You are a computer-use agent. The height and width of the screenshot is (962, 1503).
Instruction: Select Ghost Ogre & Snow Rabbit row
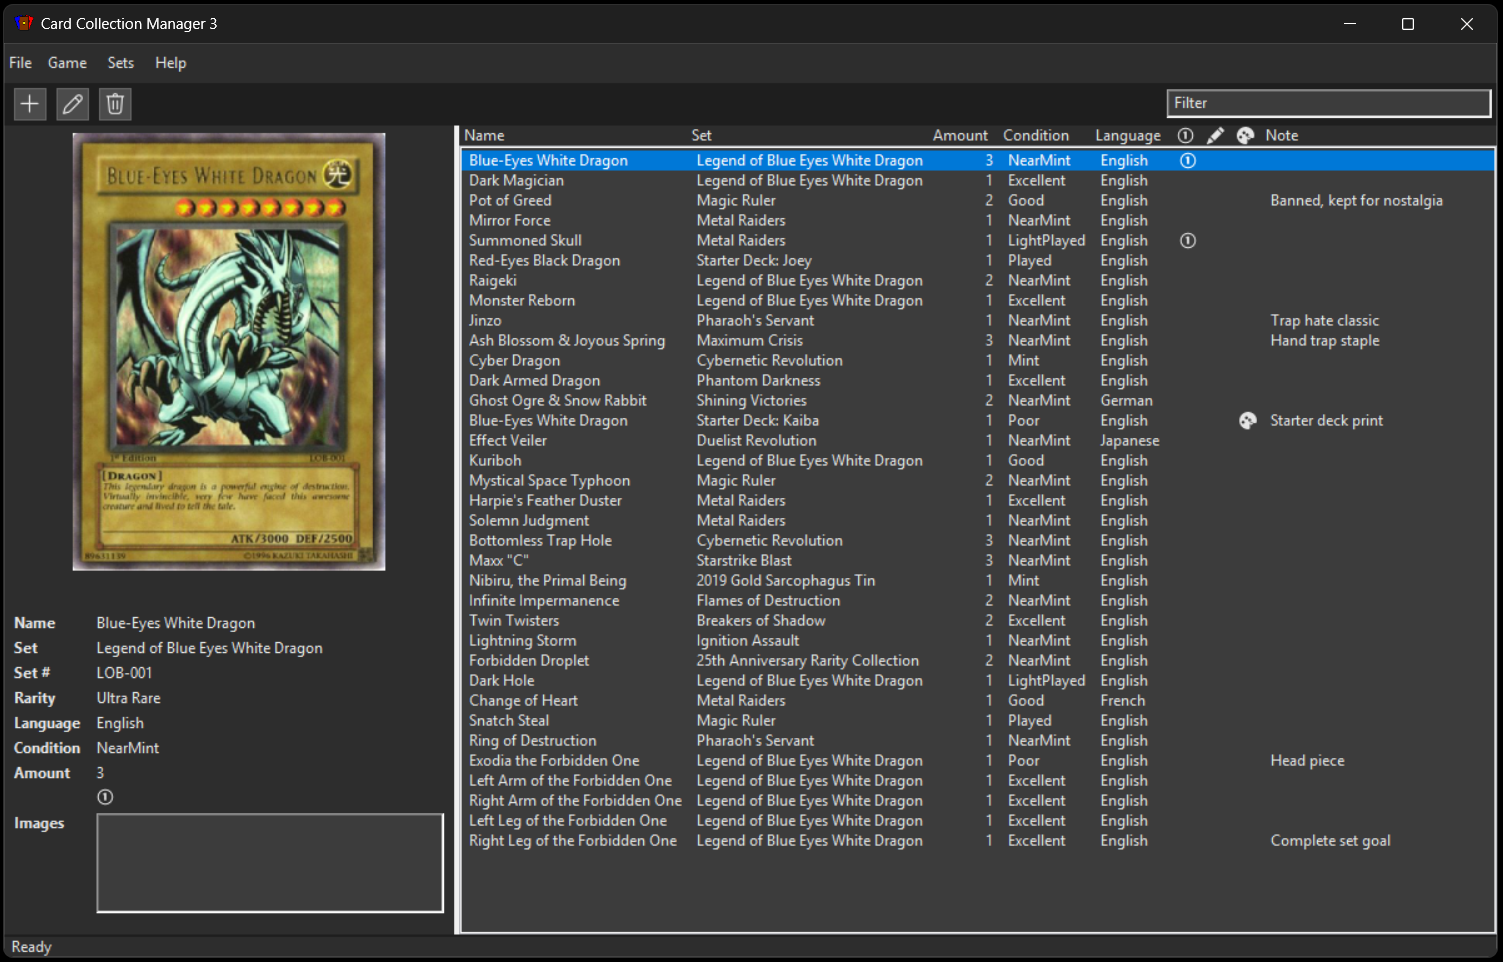click(978, 400)
